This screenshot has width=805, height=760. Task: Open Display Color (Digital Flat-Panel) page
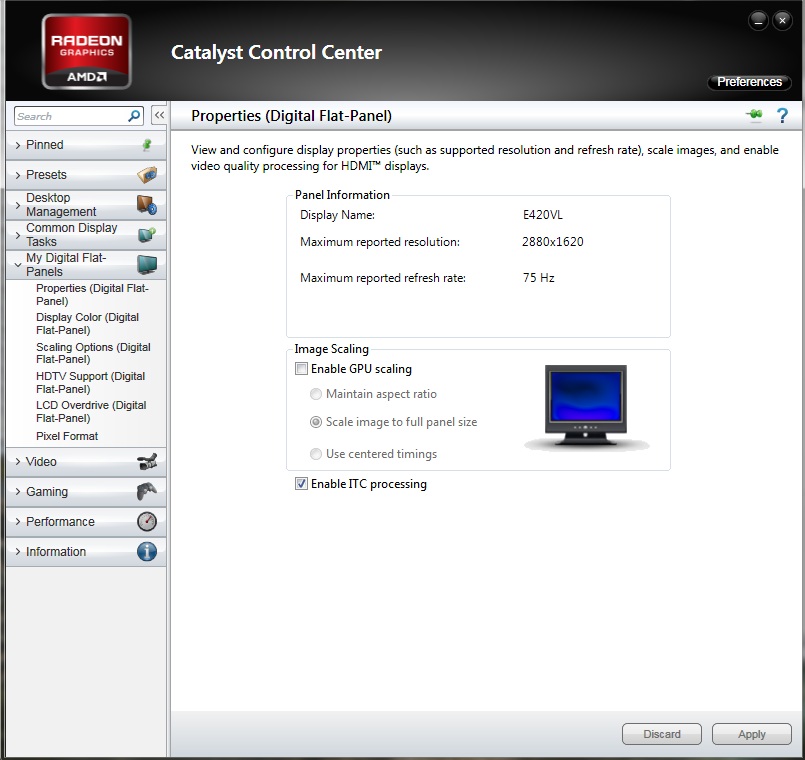88,324
